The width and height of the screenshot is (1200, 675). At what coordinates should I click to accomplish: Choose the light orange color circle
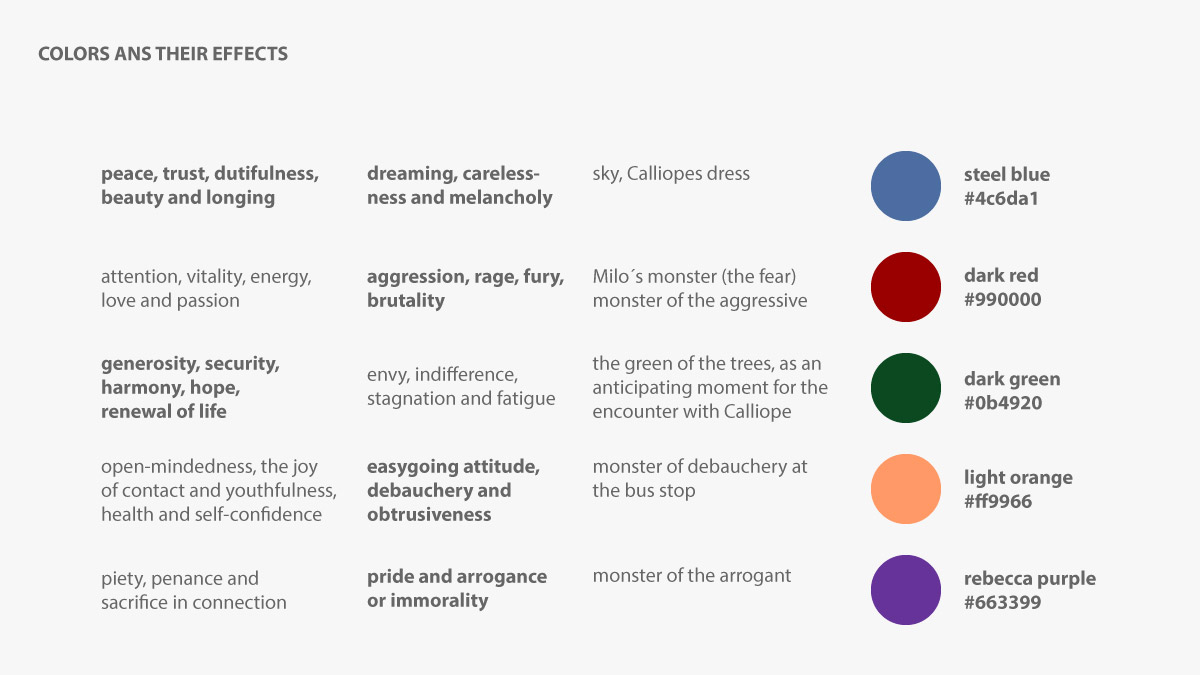click(906, 489)
